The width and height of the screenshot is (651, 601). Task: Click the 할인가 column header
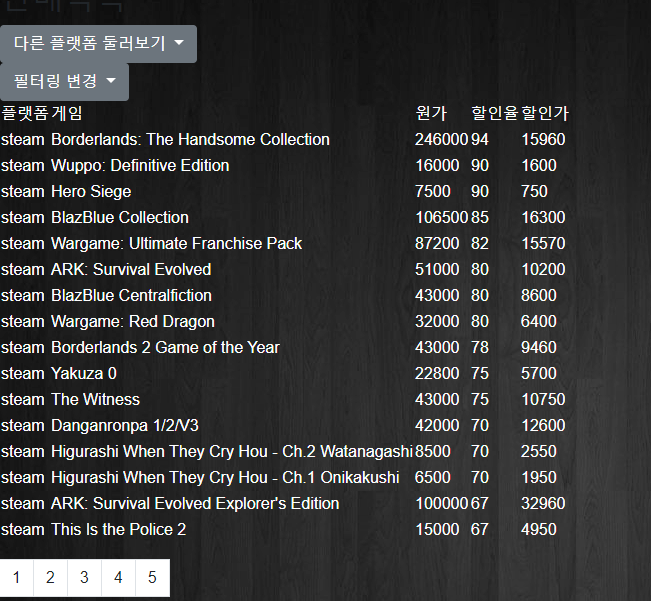pyautogui.click(x=545, y=113)
